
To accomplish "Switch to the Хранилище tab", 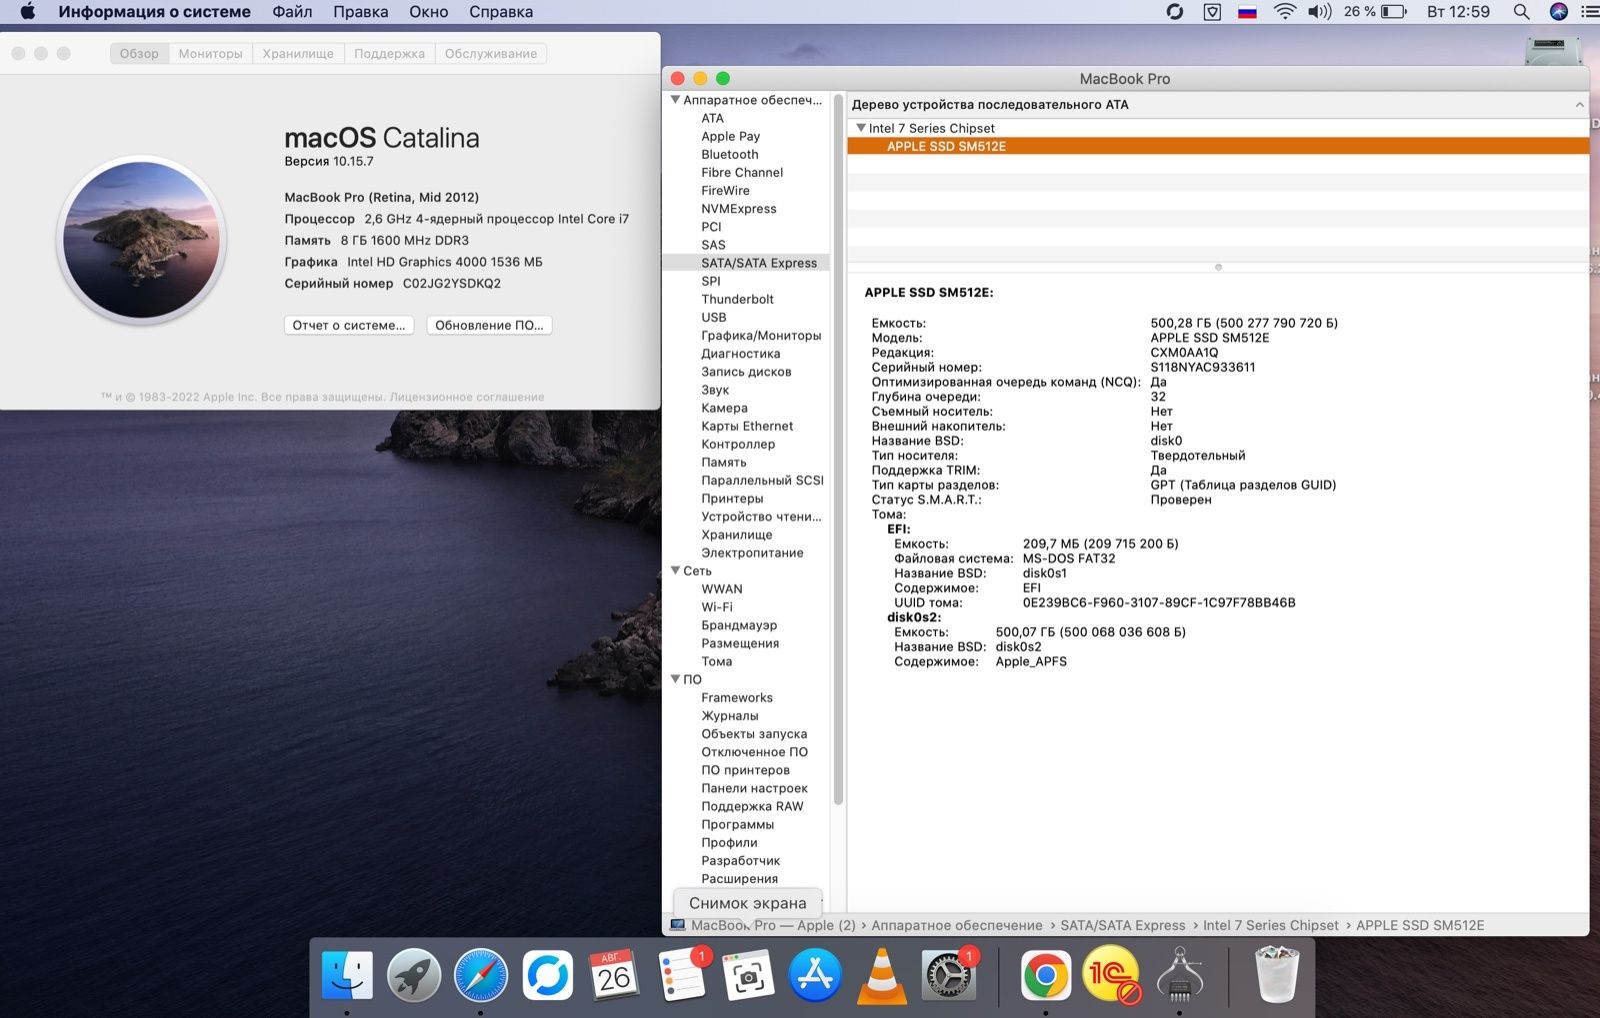I will tap(298, 54).
